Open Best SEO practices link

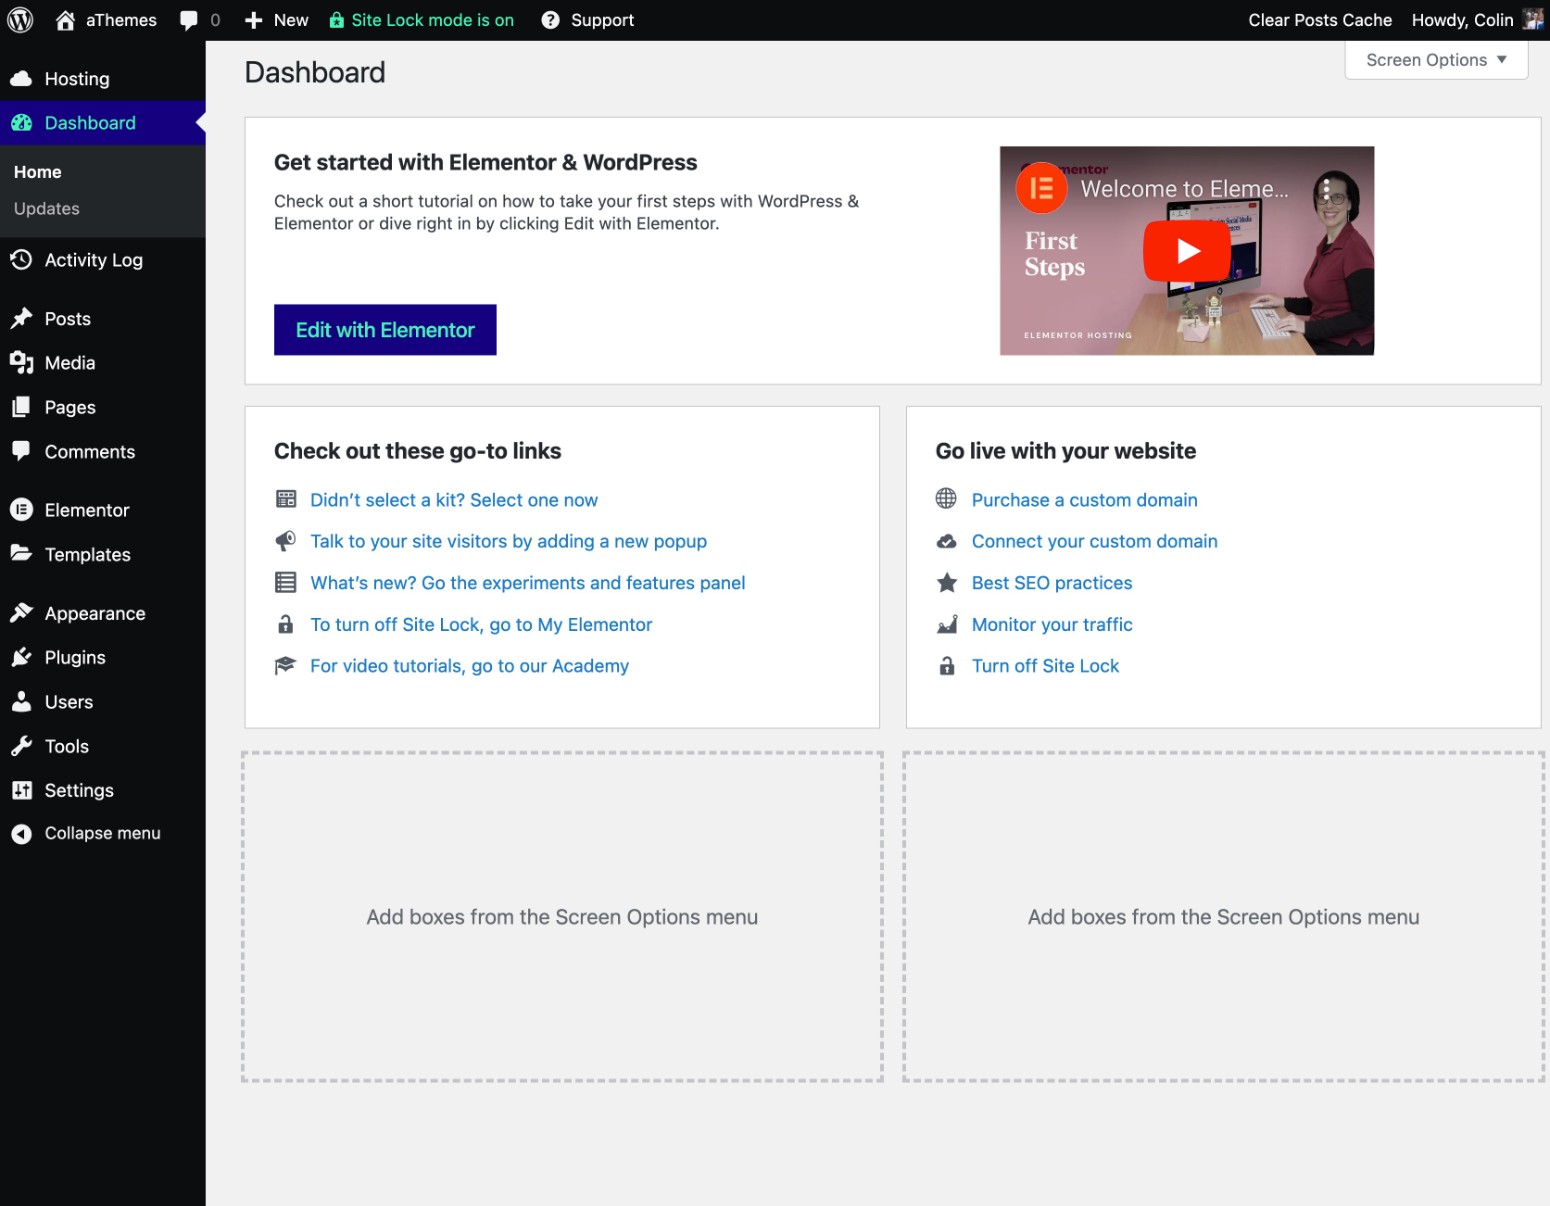pos(1052,583)
